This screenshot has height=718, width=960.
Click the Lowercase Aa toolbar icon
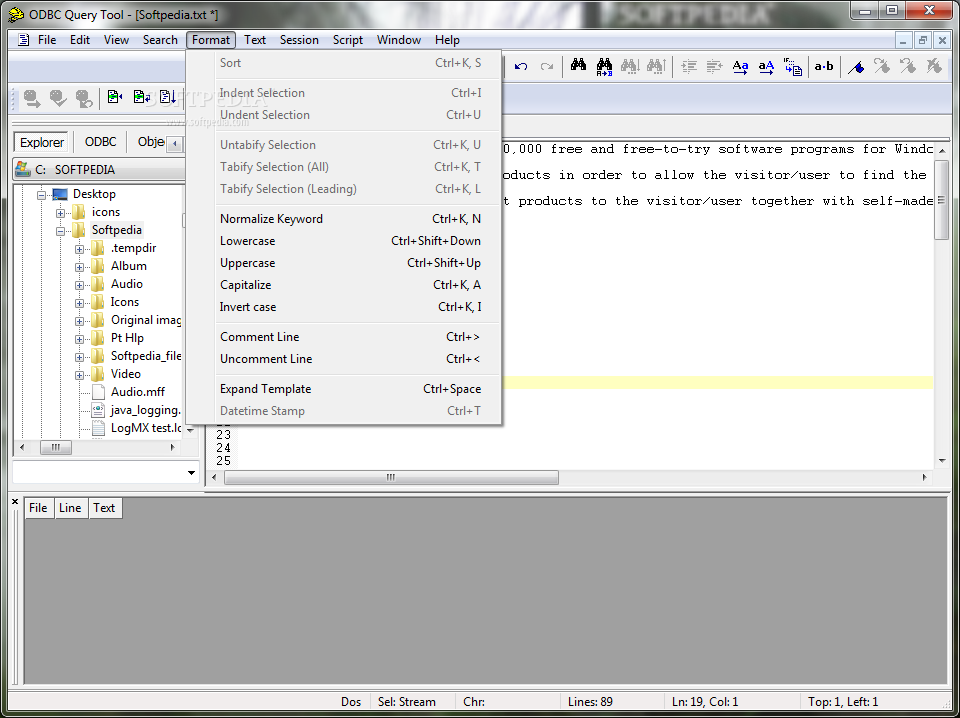[x=740, y=66]
